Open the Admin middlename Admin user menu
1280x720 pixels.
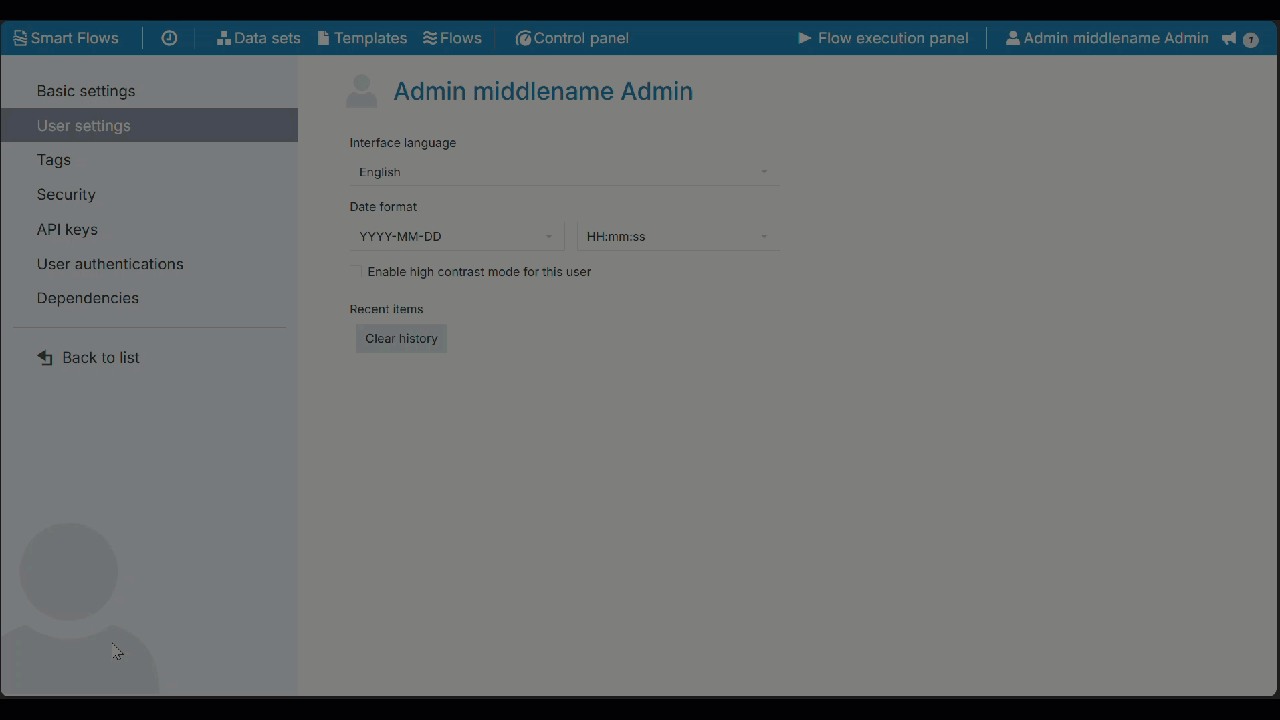click(1107, 38)
